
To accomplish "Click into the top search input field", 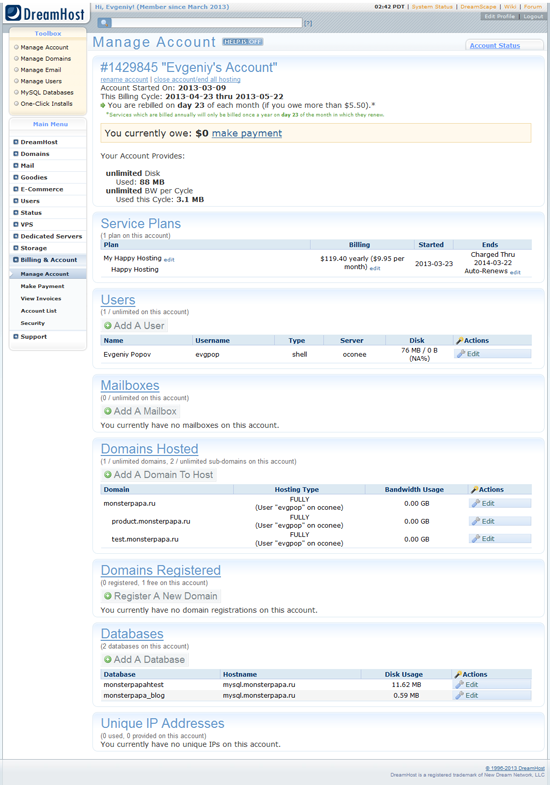I will coord(207,23).
